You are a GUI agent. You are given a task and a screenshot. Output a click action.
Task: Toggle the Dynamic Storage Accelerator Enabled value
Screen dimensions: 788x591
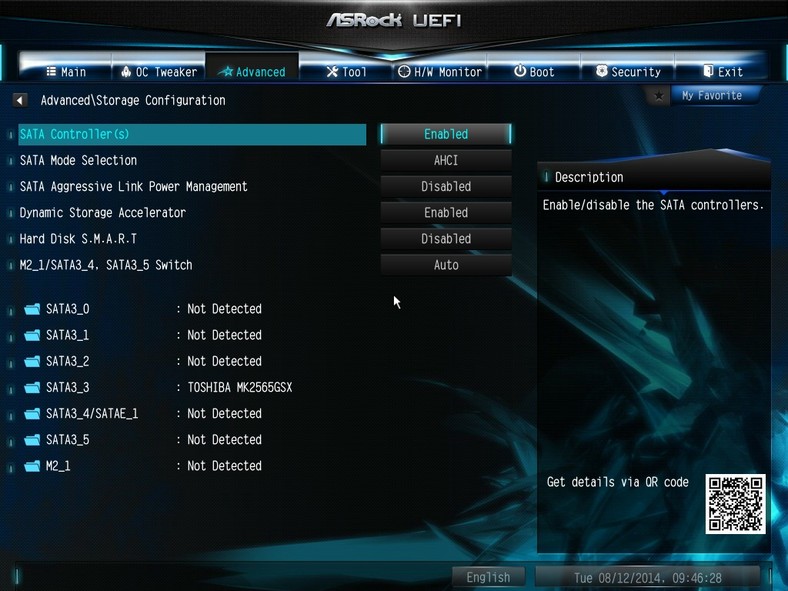(x=446, y=213)
